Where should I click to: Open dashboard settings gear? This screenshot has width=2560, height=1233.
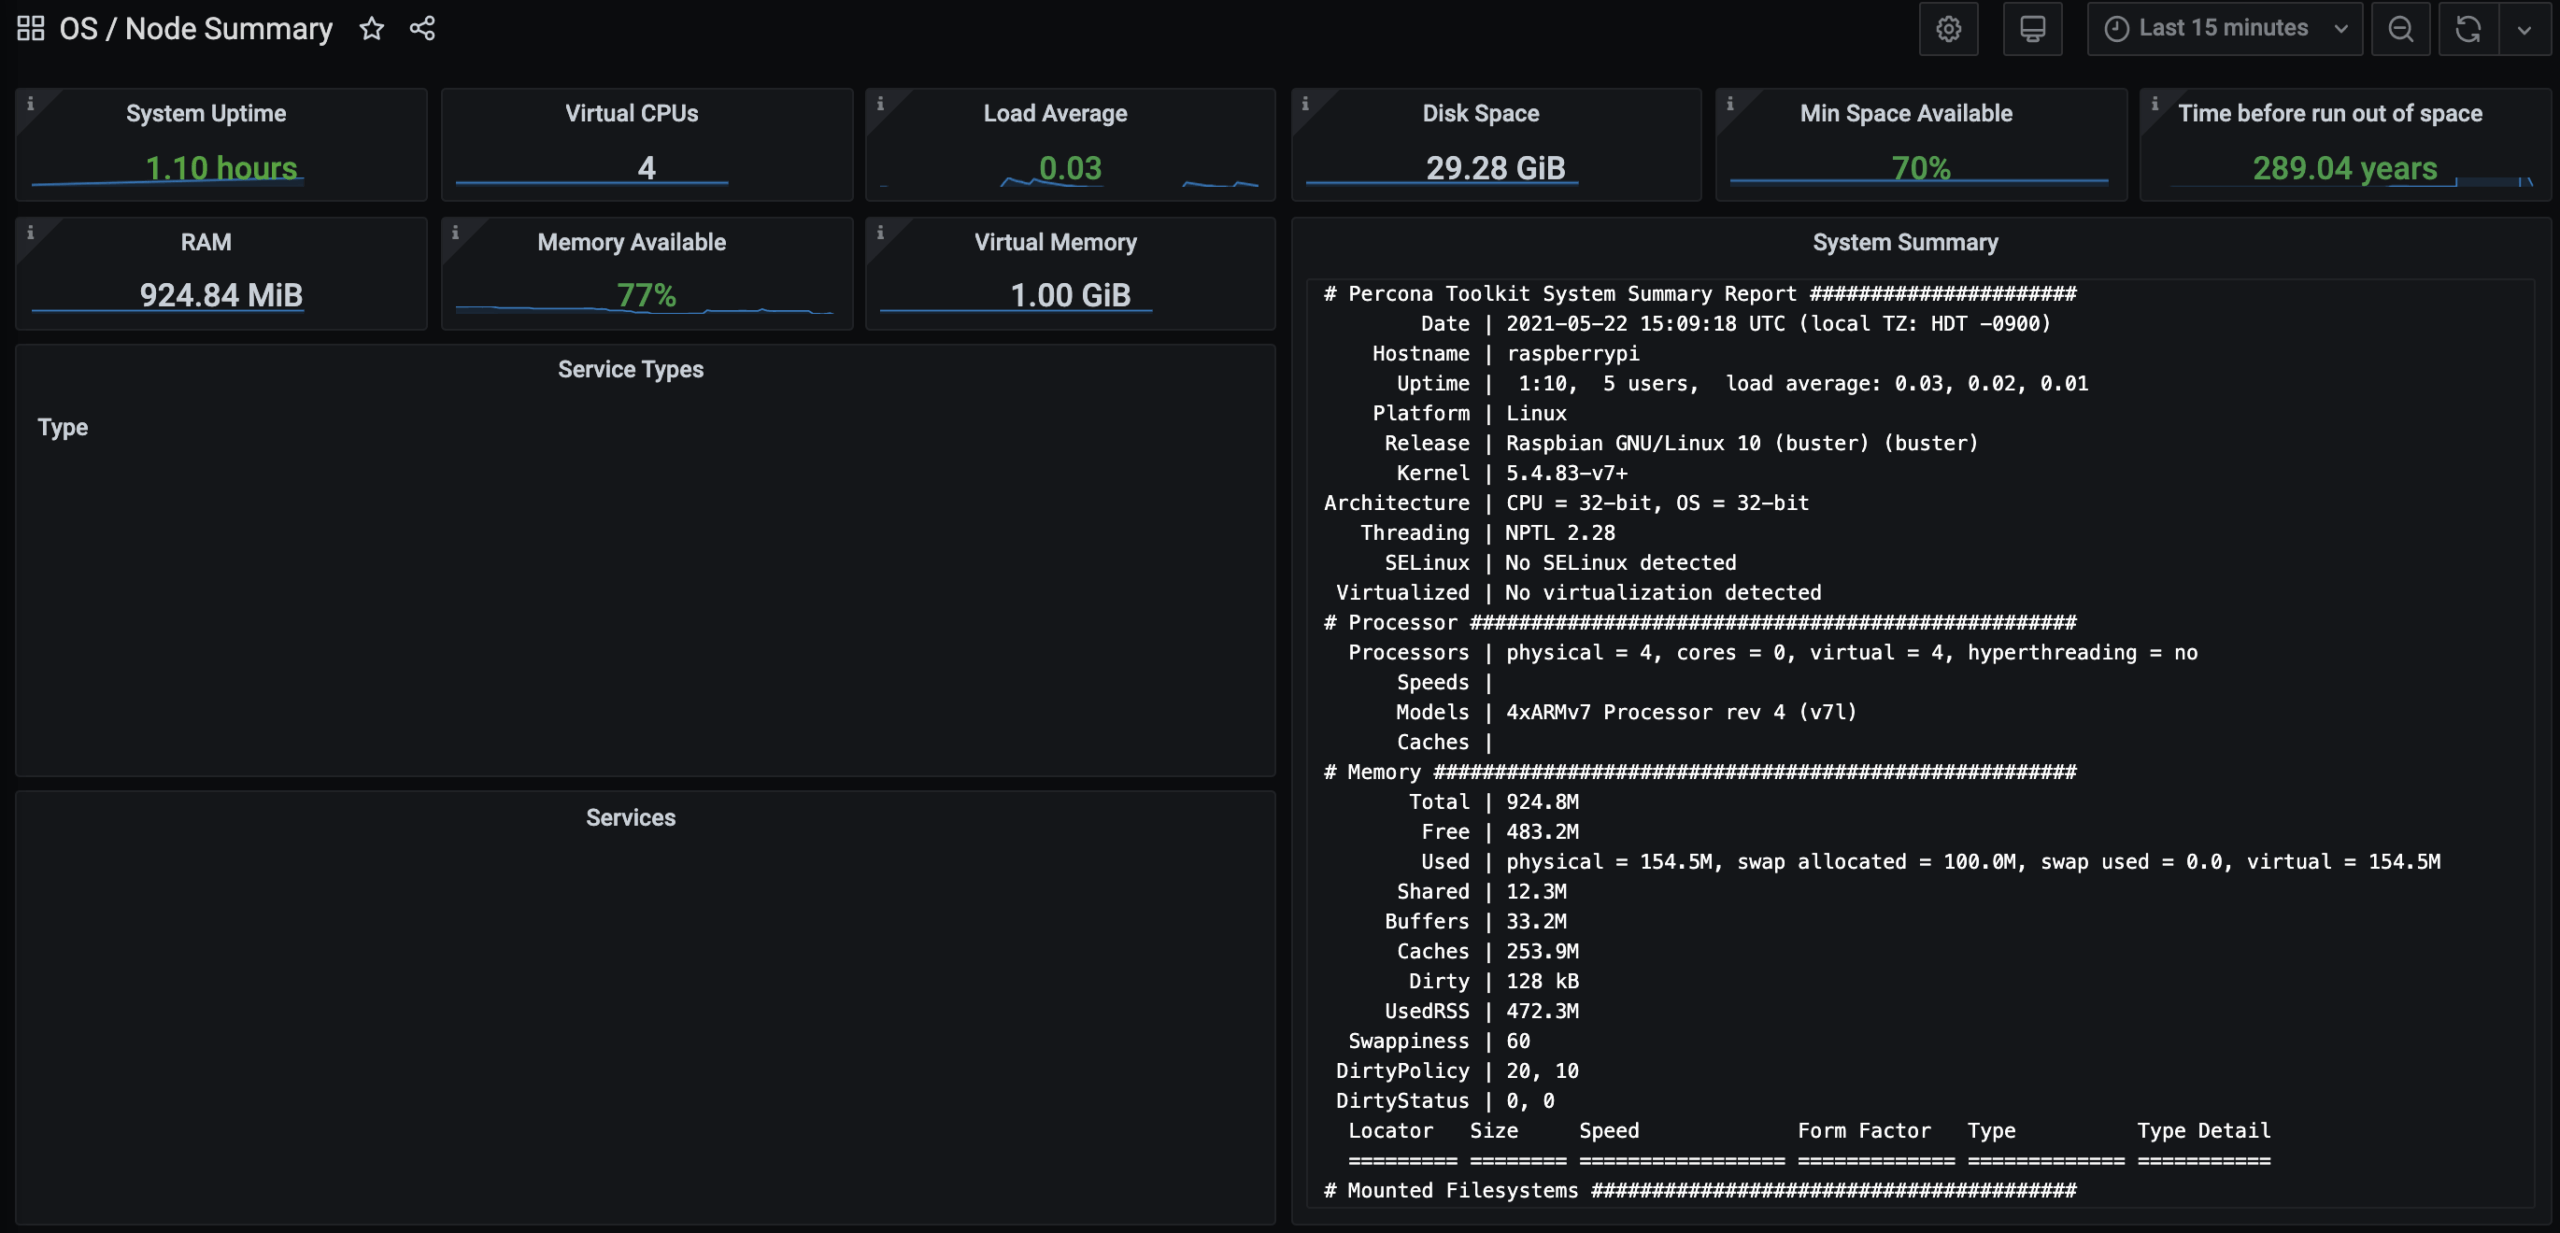tap(1948, 28)
